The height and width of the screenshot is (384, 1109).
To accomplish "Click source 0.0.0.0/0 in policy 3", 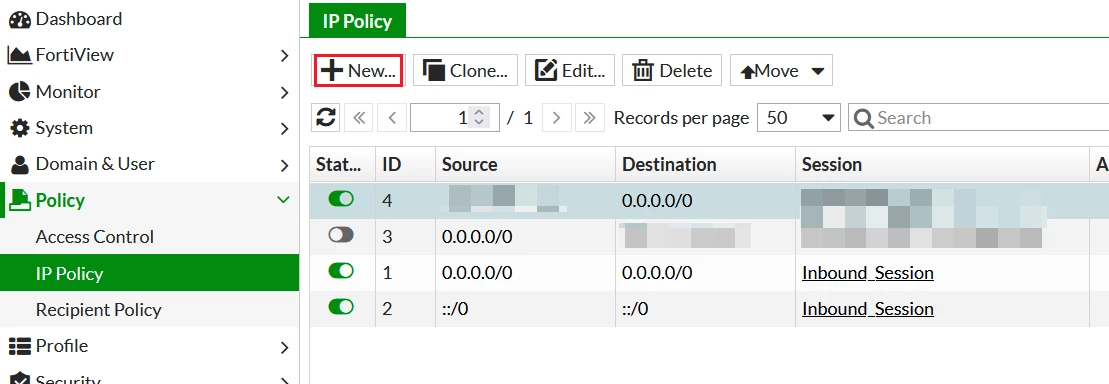I will 477,237.
